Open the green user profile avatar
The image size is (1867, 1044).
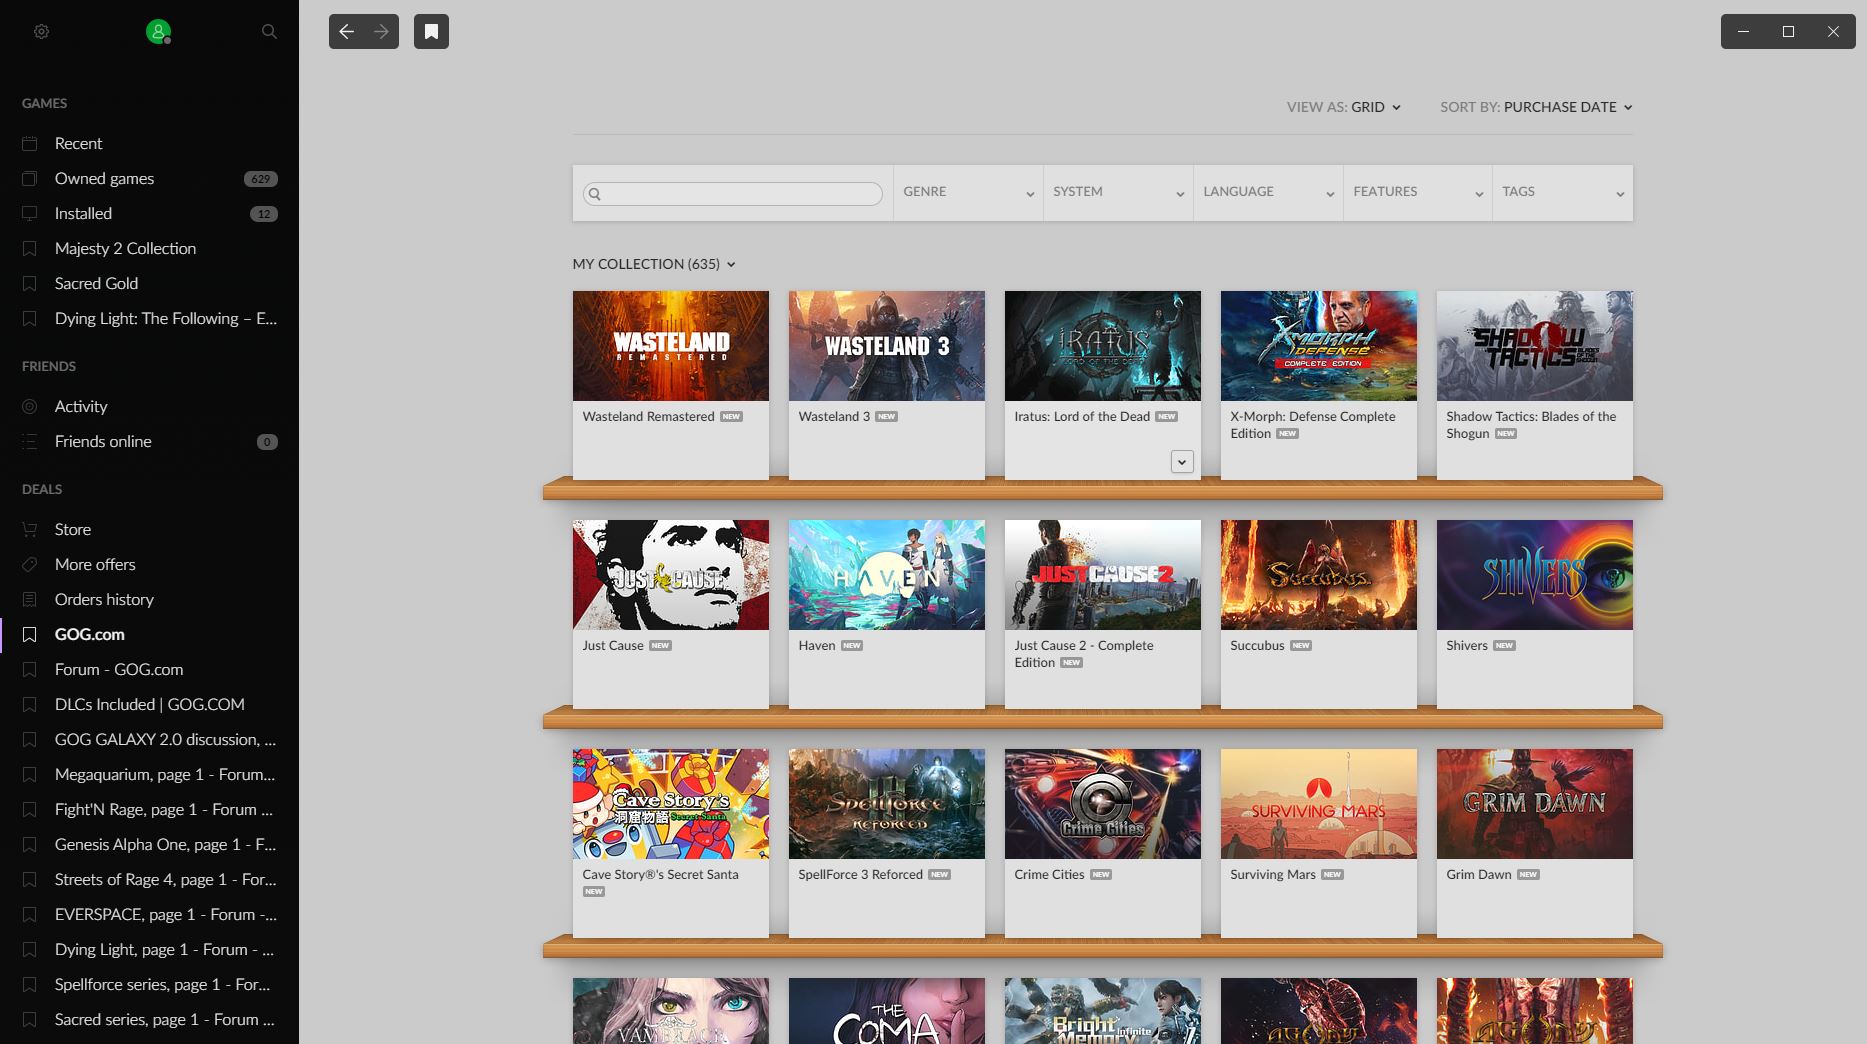coord(158,32)
